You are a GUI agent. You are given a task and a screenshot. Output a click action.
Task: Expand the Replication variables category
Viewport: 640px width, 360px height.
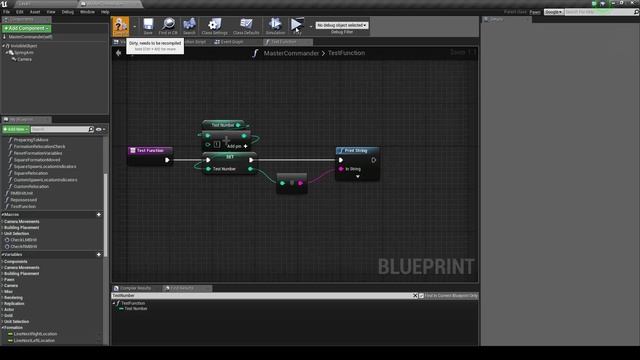tap(2, 304)
